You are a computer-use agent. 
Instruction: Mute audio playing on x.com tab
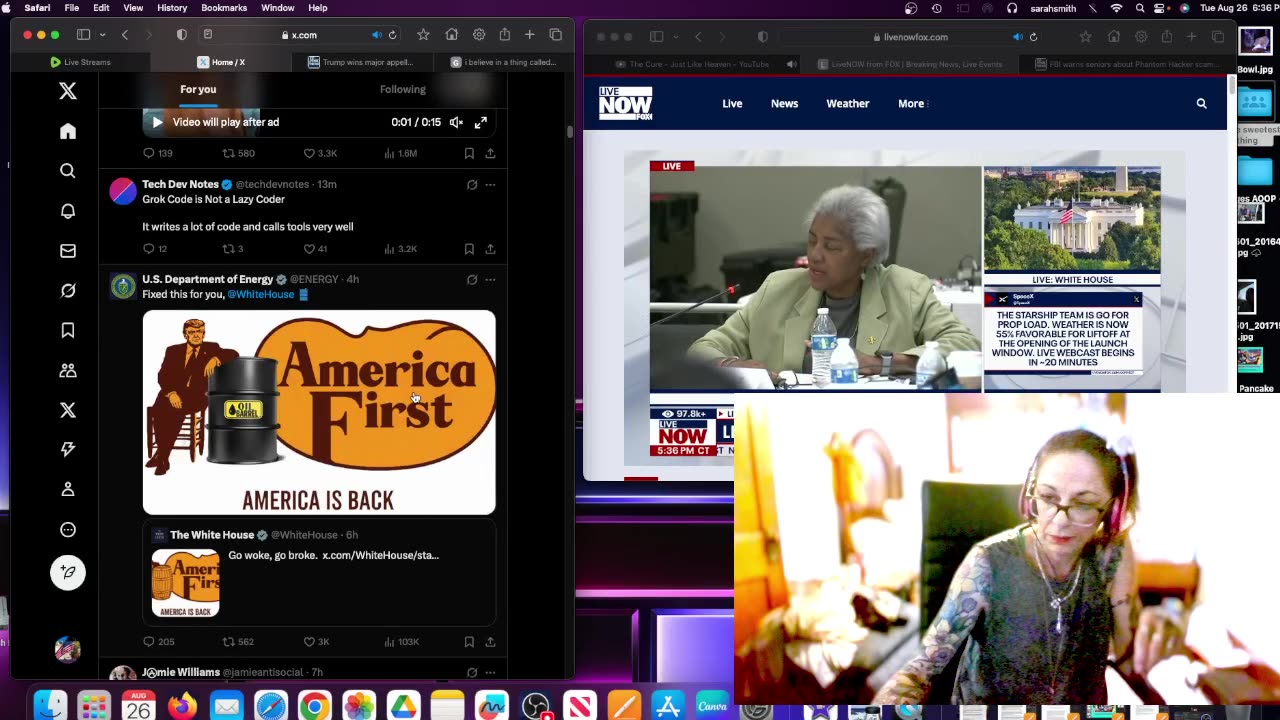[377, 35]
